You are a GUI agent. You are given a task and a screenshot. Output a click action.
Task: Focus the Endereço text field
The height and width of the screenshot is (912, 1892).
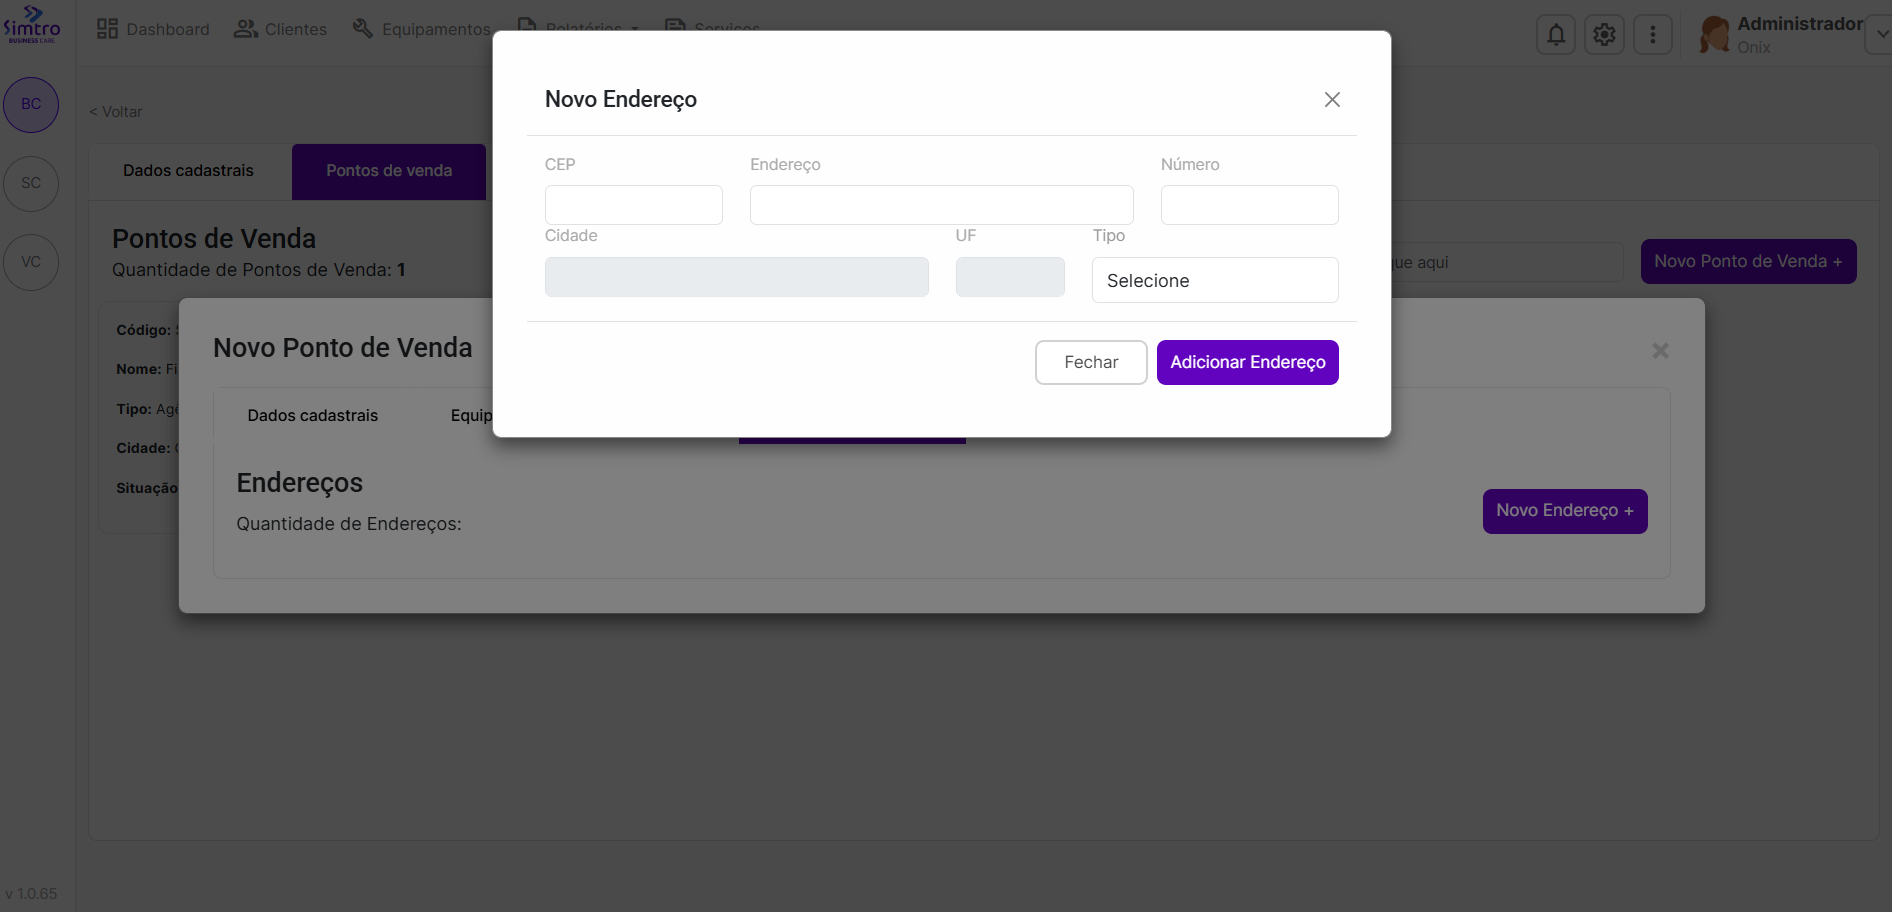click(x=941, y=205)
